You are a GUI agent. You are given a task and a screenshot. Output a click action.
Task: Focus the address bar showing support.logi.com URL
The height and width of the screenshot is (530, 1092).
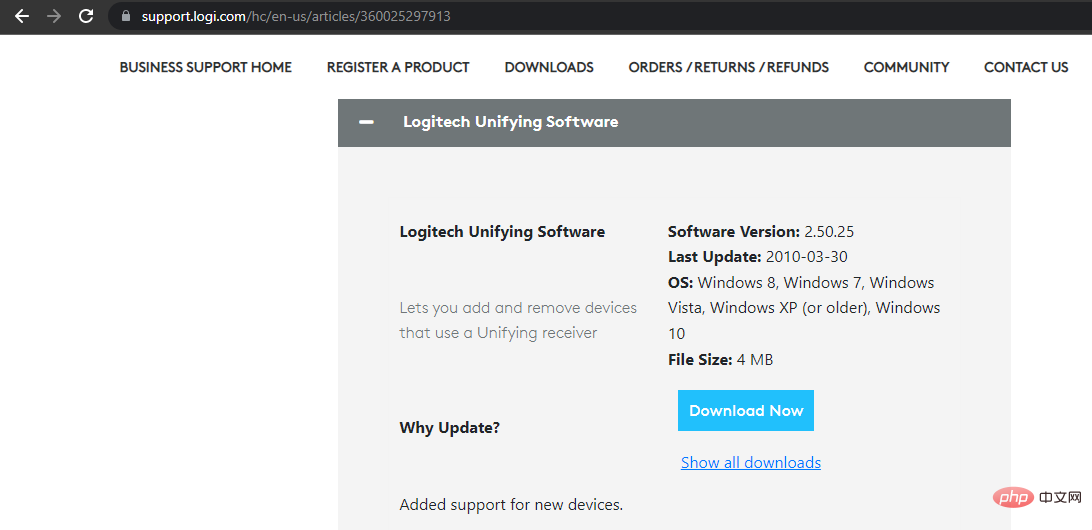point(599,16)
